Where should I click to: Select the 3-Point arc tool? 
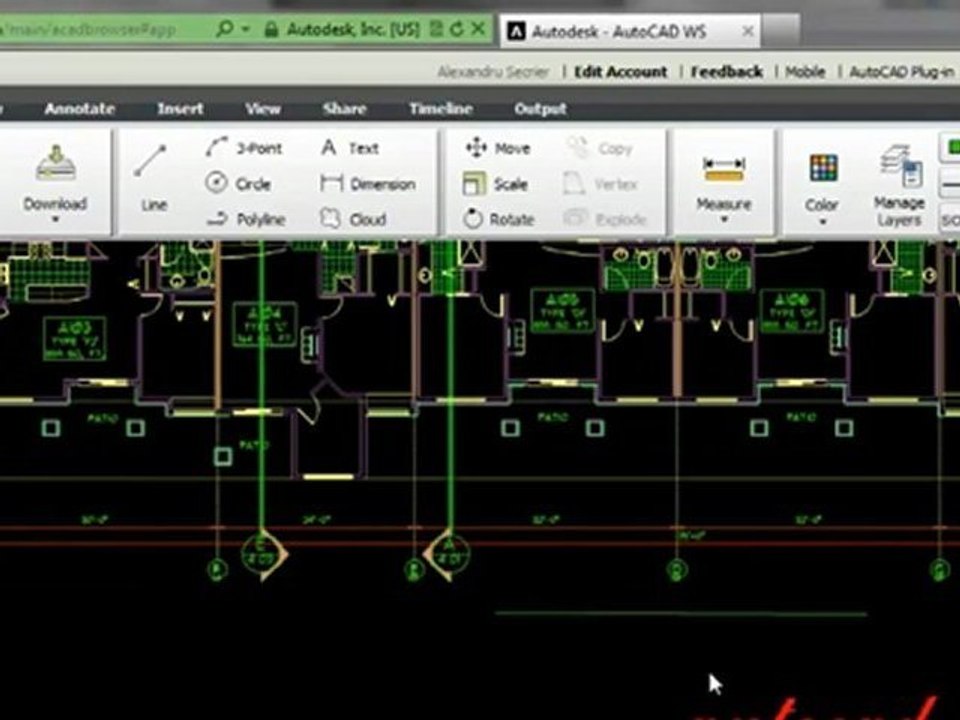244,148
